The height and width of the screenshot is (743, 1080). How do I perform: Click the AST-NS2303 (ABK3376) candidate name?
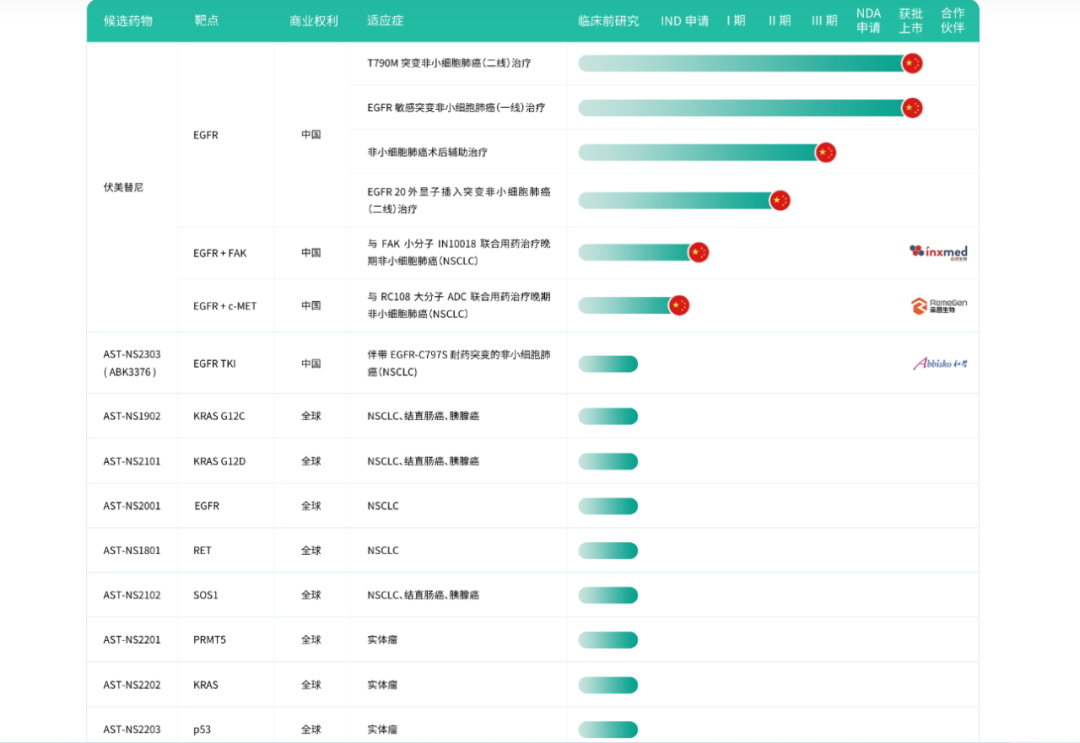(x=132, y=363)
